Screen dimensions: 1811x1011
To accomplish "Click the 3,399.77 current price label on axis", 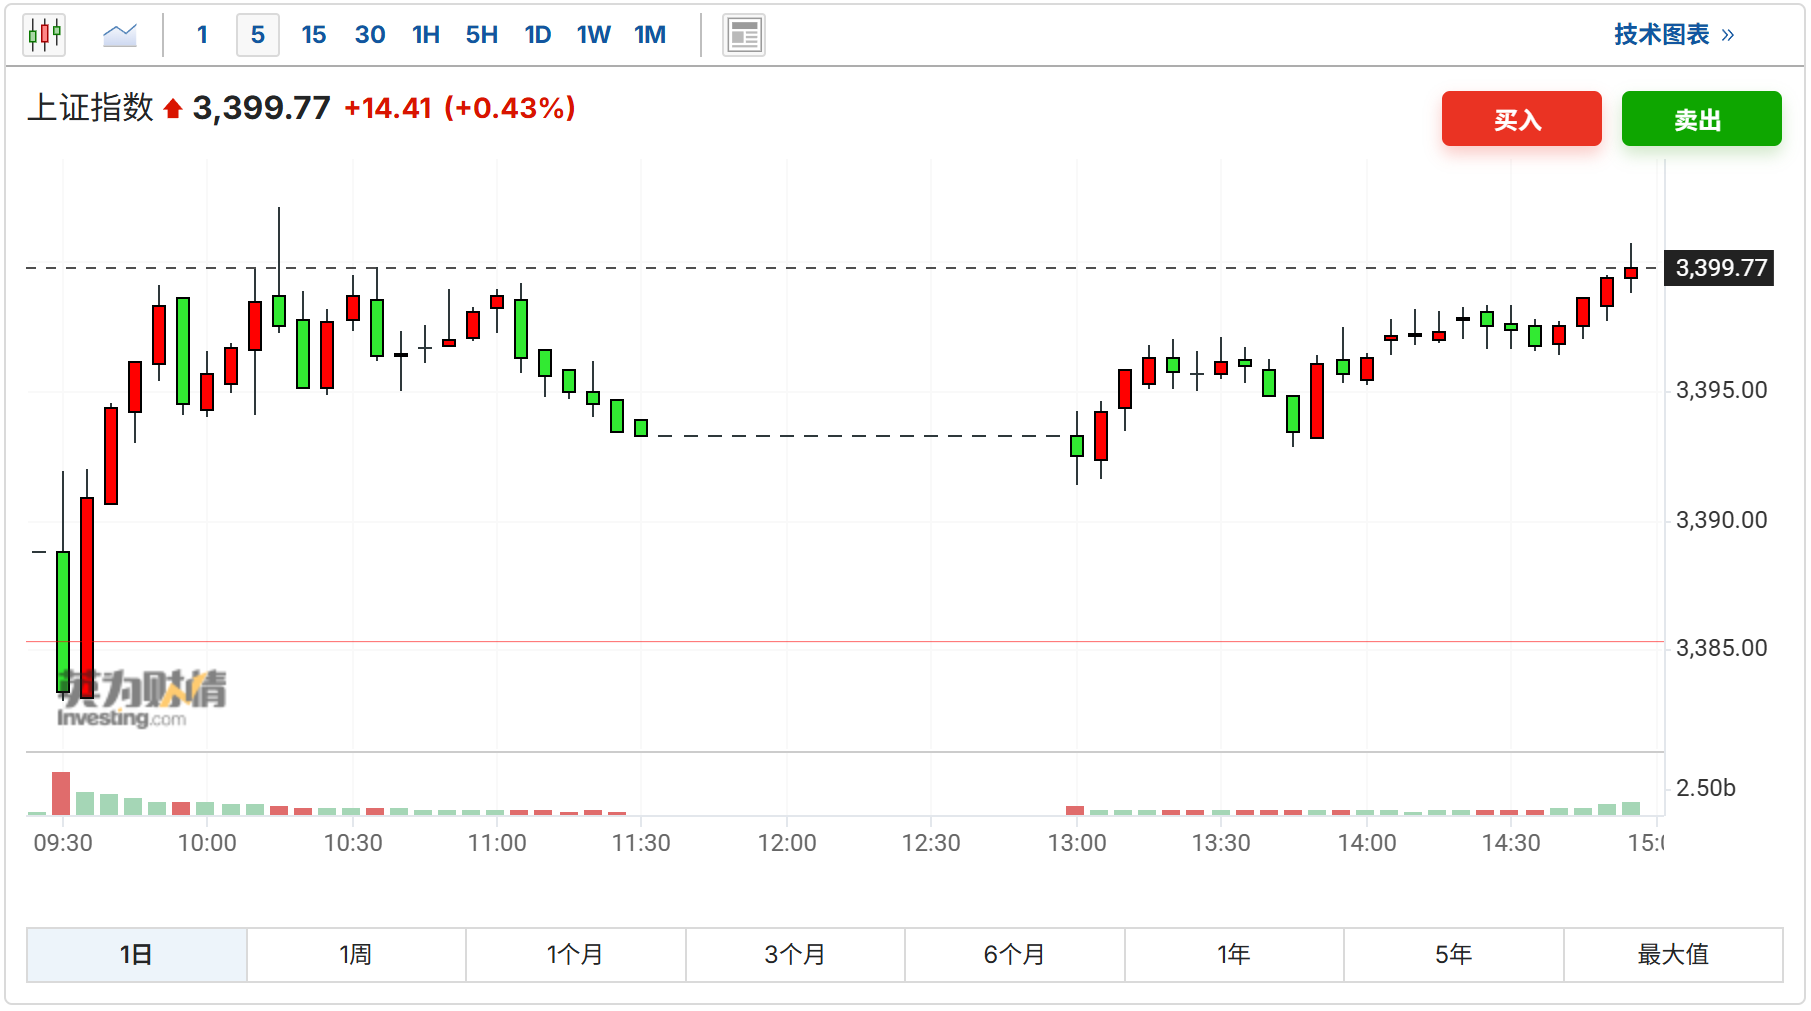I will tap(1720, 268).
